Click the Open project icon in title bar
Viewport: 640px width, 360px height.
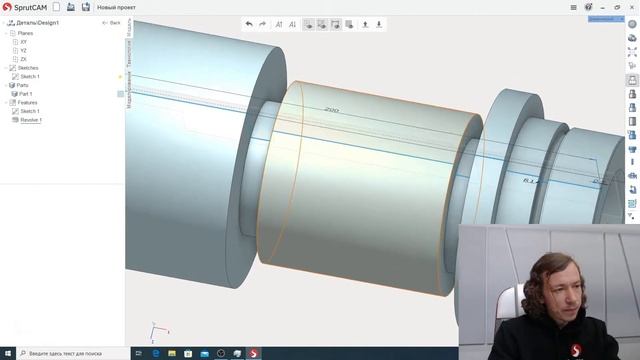71,7
